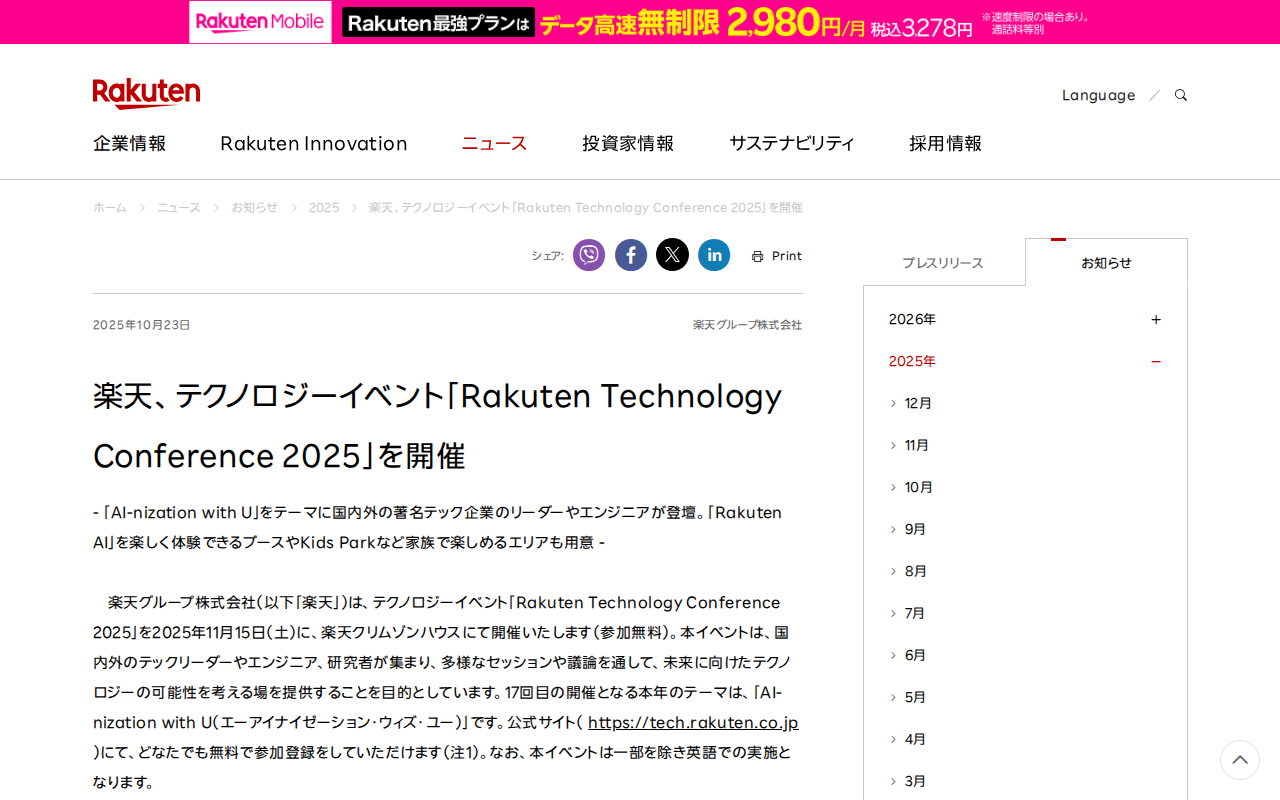Share article on X
This screenshot has width=1280, height=800.
pyautogui.click(x=672, y=255)
